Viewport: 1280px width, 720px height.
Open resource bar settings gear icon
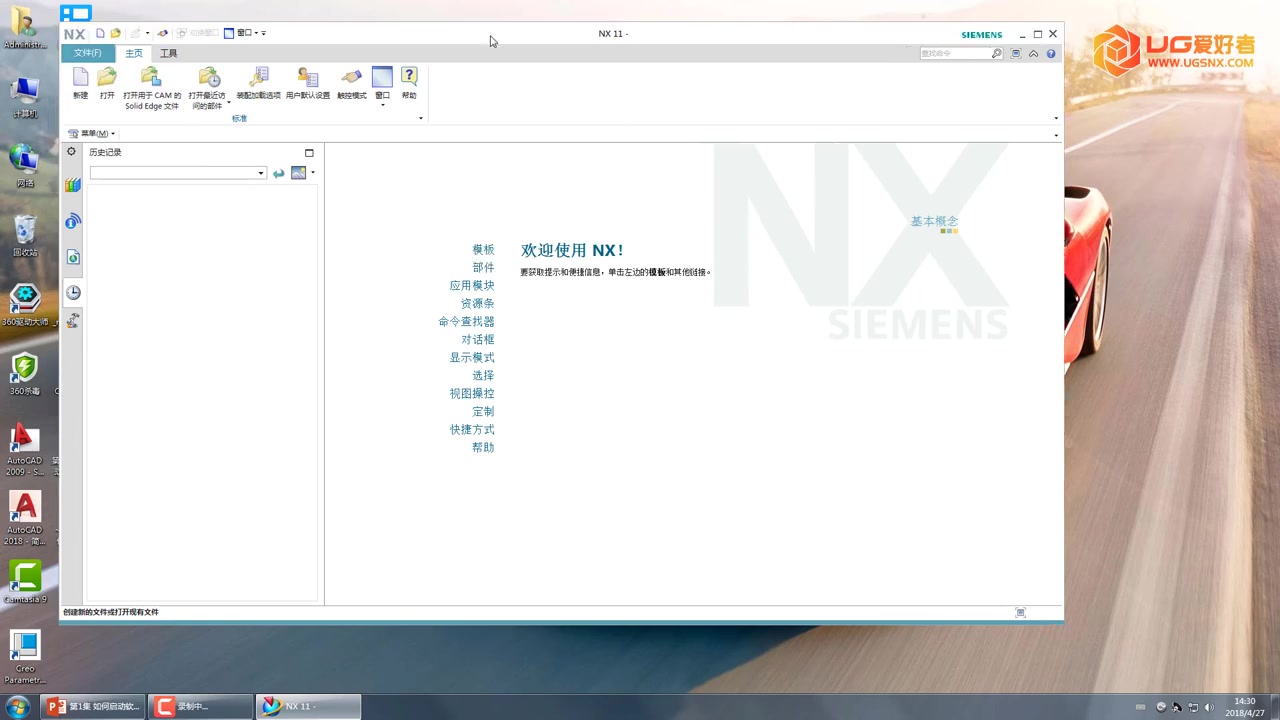point(71,152)
